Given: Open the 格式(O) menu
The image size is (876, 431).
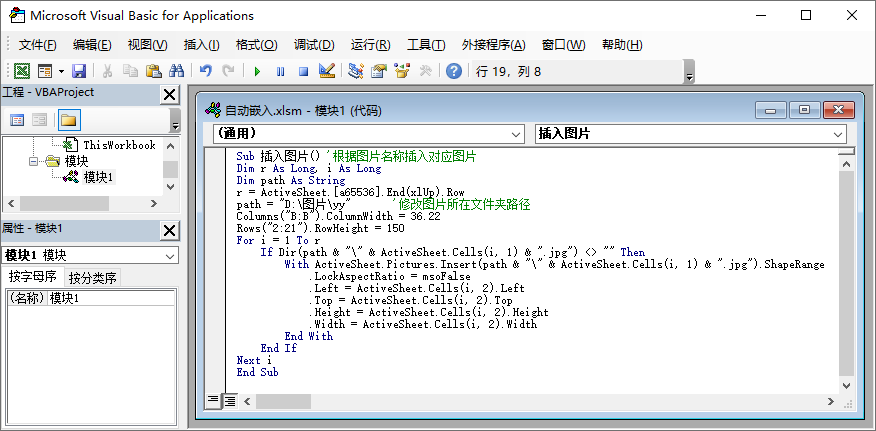Looking at the screenshot, I should coord(256,45).
